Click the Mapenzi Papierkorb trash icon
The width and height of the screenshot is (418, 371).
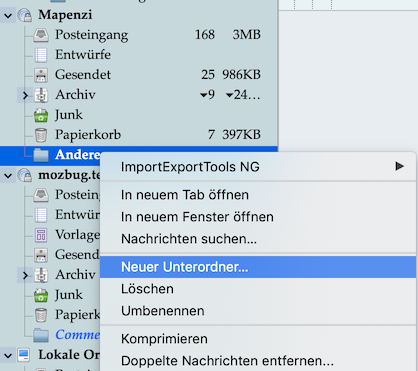pyautogui.click(x=41, y=135)
